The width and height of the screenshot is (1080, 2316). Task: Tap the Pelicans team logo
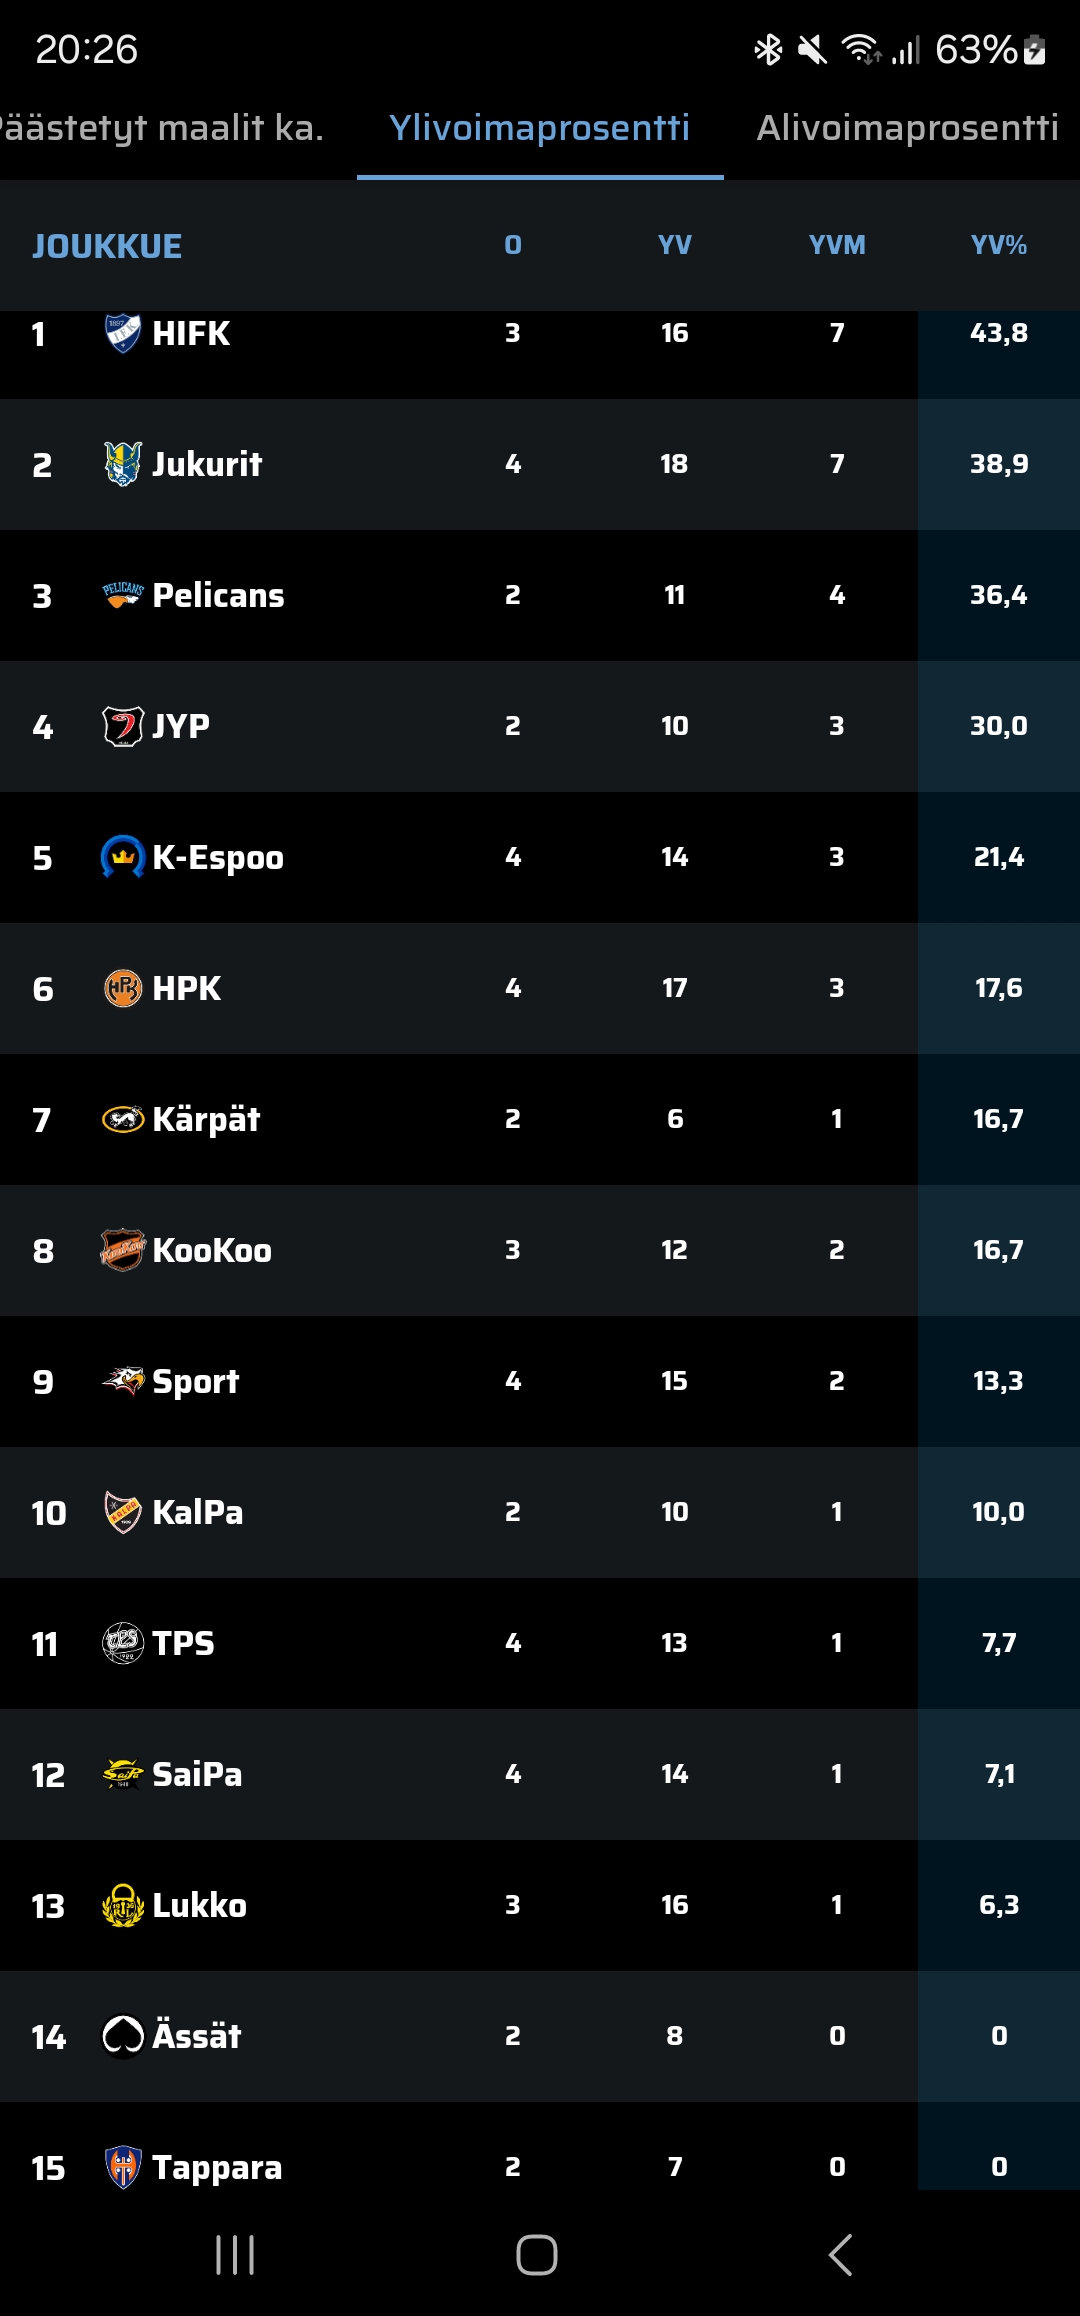(x=123, y=595)
